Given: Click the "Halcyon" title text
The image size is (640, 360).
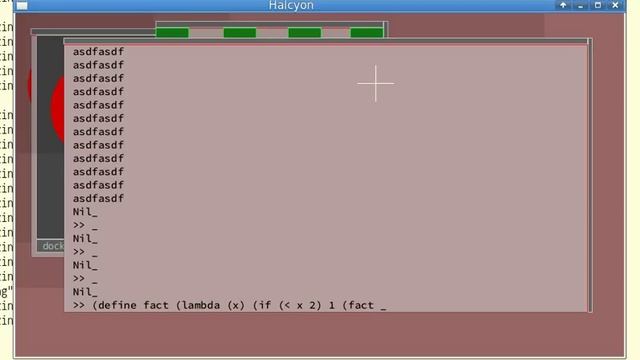Looking at the screenshot, I should [x=291, y=5].
